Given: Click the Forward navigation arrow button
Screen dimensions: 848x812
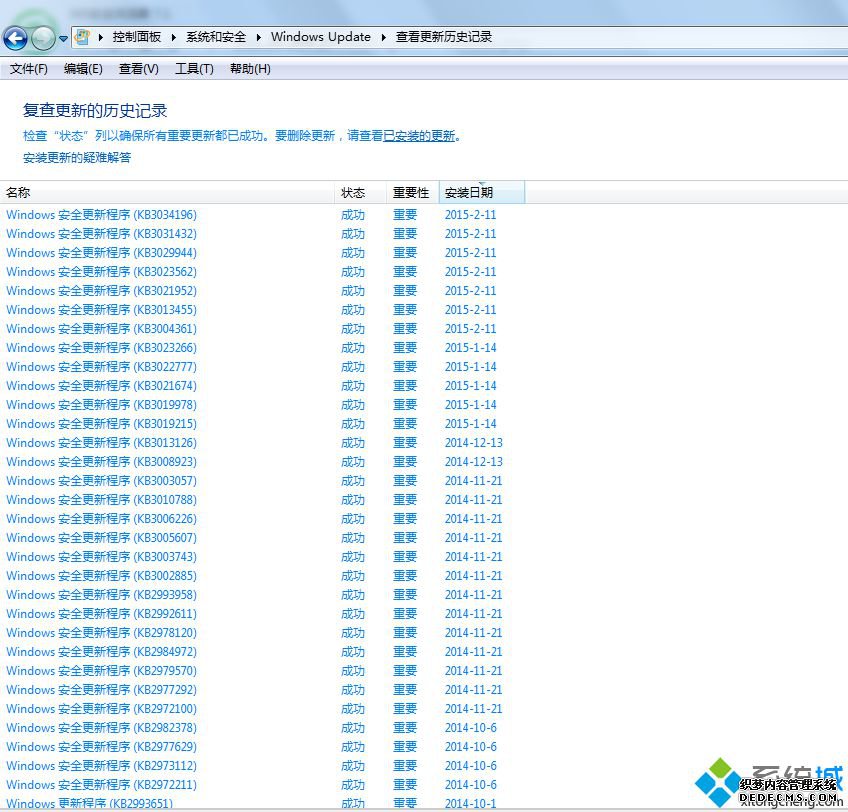Looking at the screenshot, I should pyautogui.click(x=43, y=38).
